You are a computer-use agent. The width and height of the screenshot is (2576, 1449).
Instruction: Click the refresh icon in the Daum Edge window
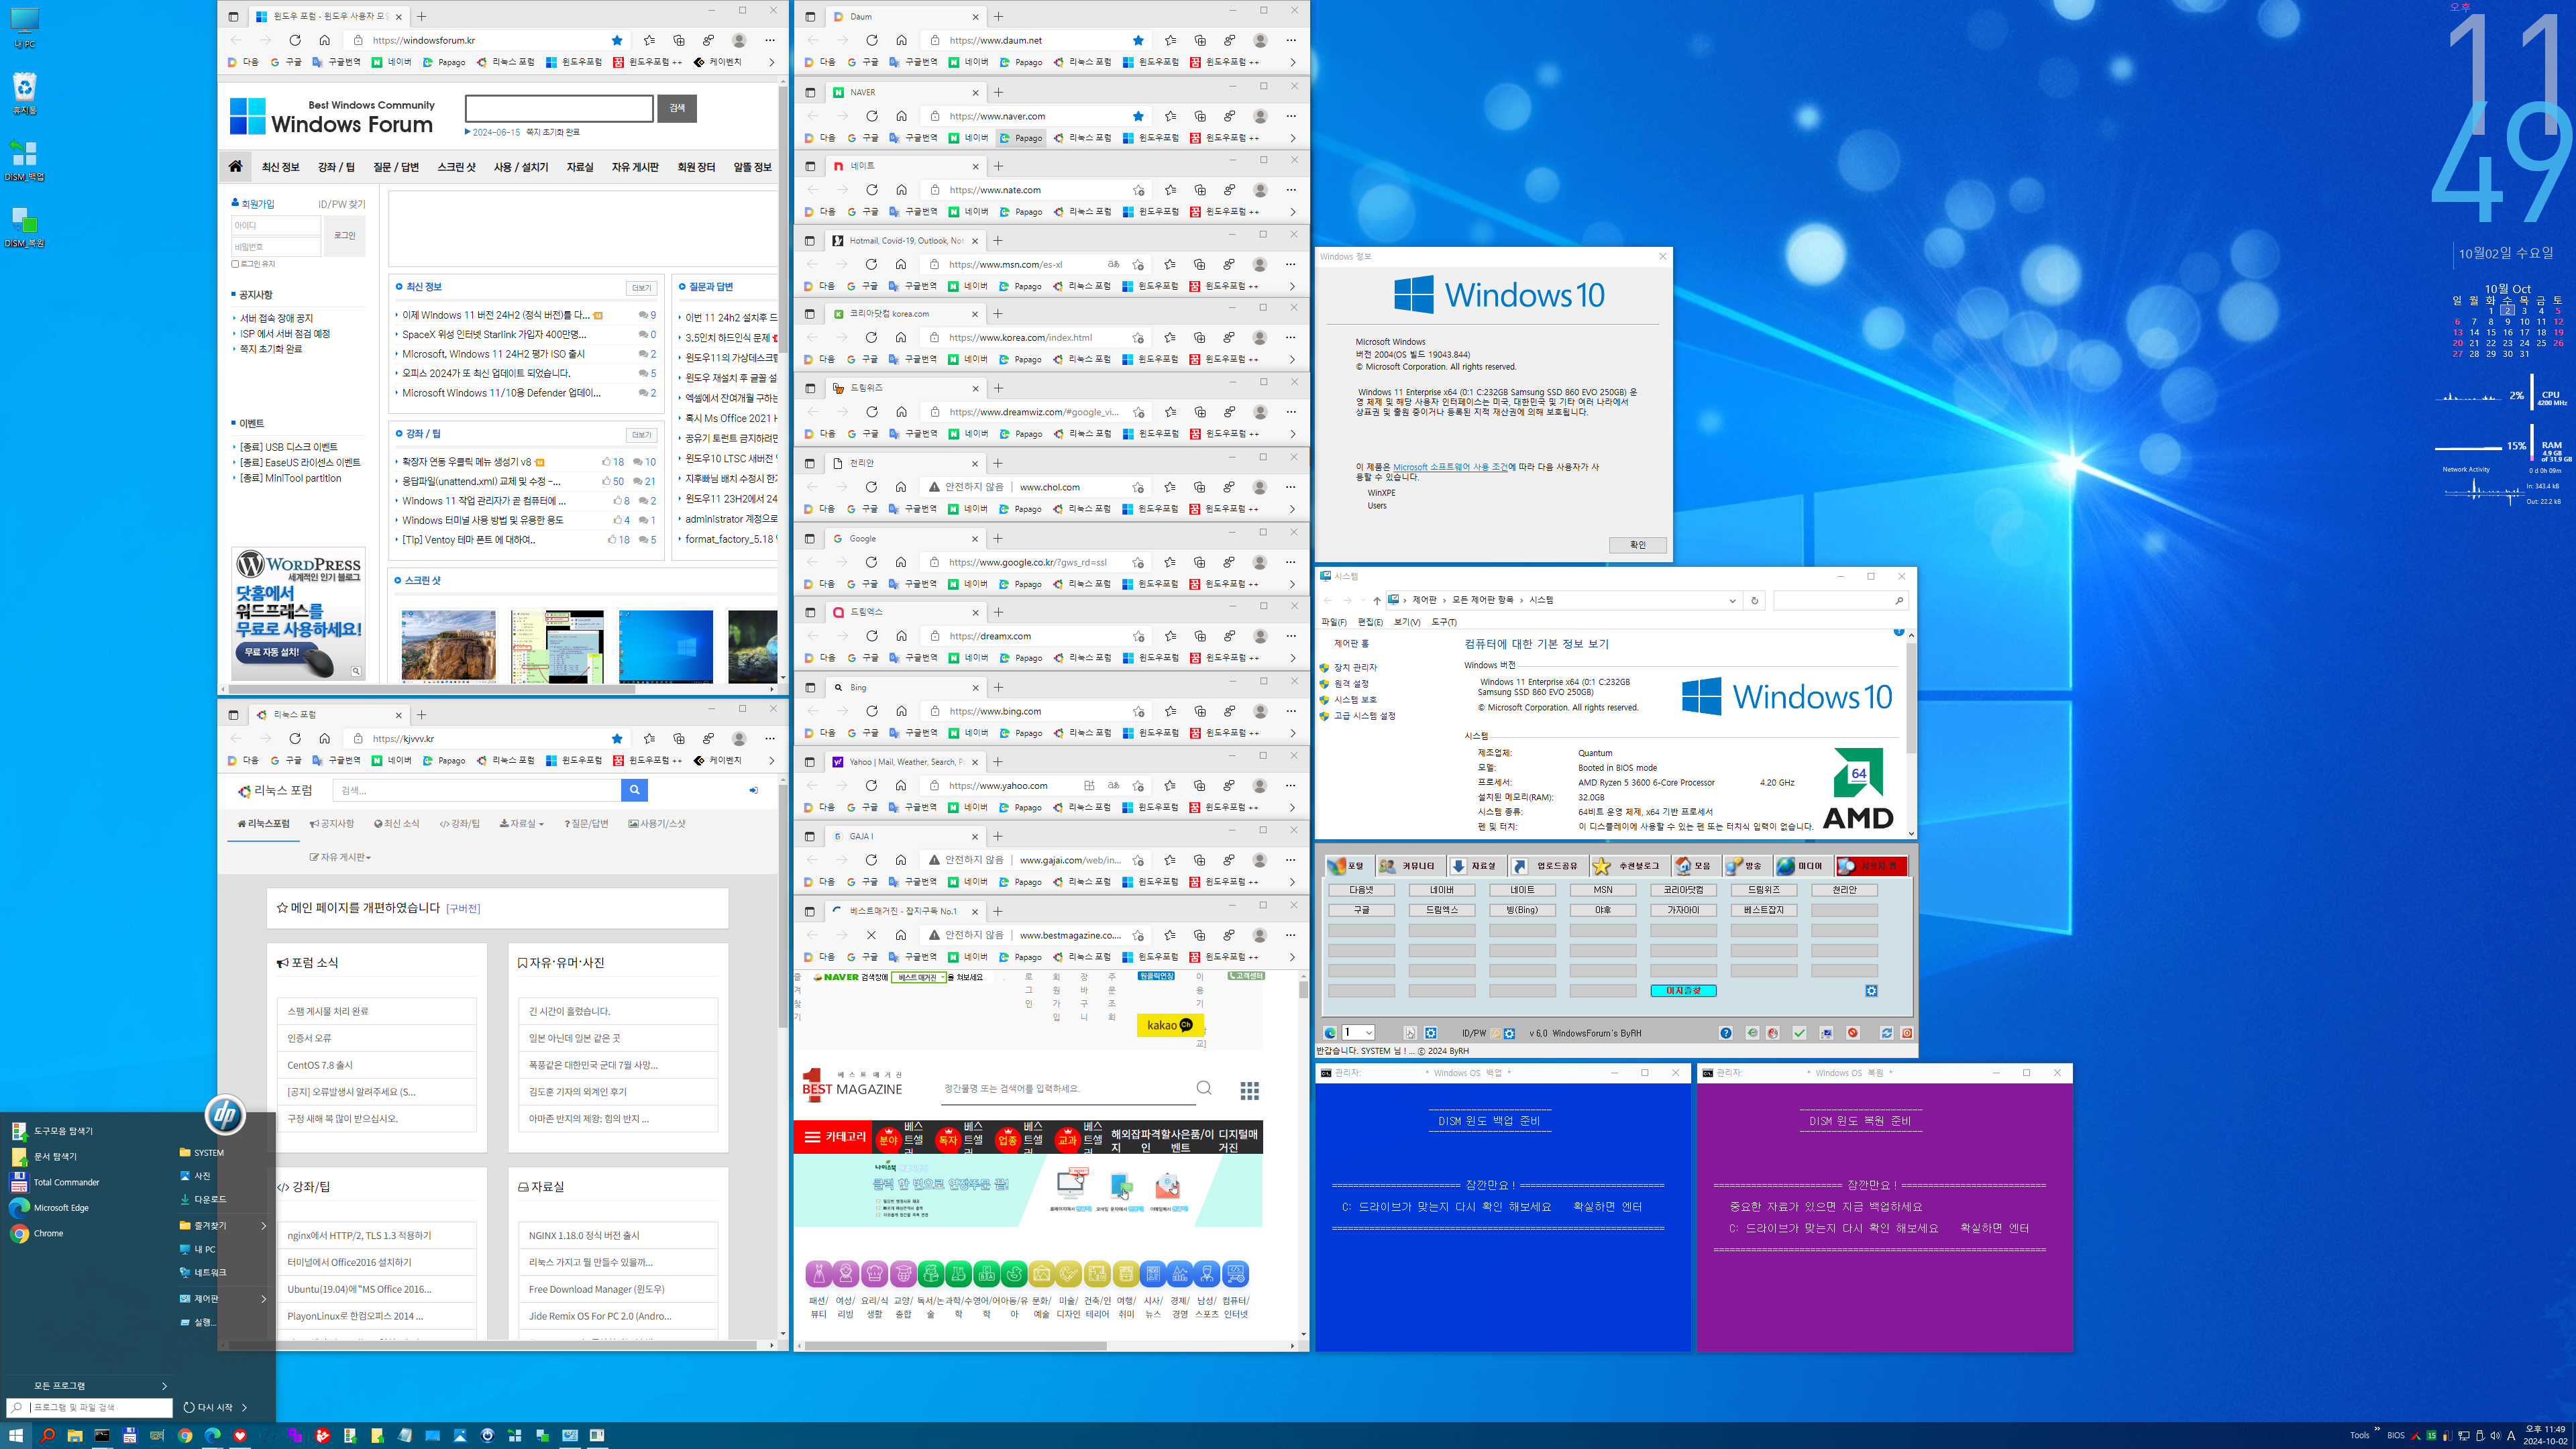(872, 40)
